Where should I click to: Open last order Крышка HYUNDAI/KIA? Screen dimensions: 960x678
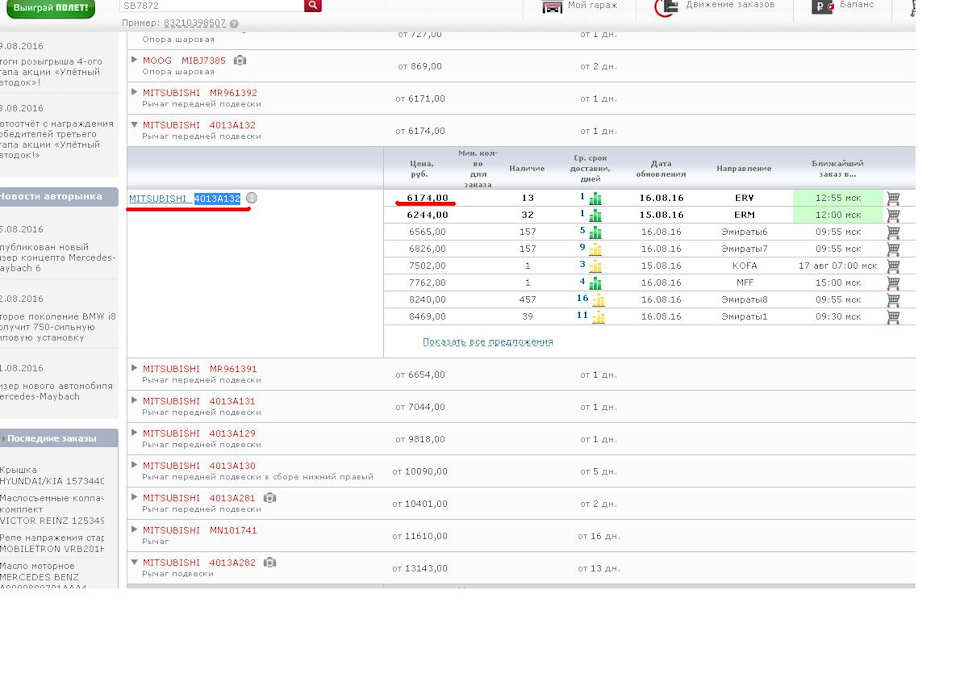point(52,475)
